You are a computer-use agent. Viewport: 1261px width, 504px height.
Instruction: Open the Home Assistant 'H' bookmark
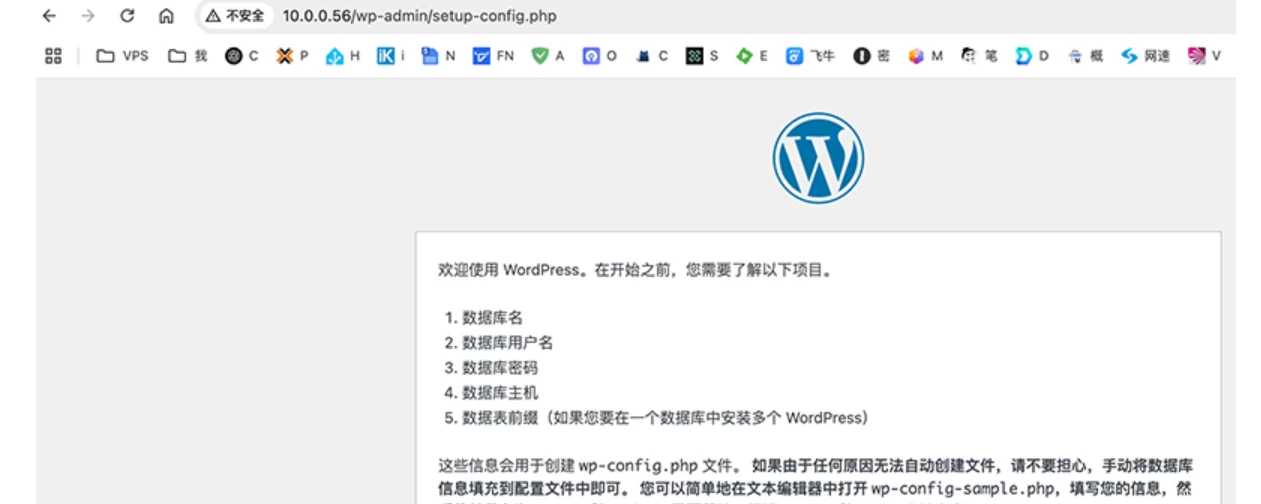point(343,56)
